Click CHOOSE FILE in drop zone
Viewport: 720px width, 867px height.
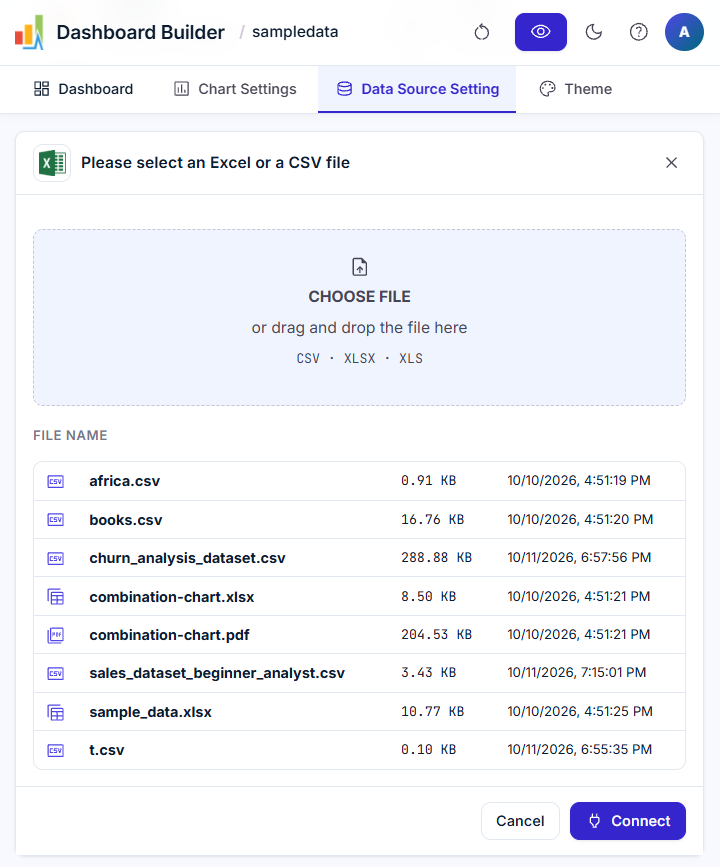[359, 296]
